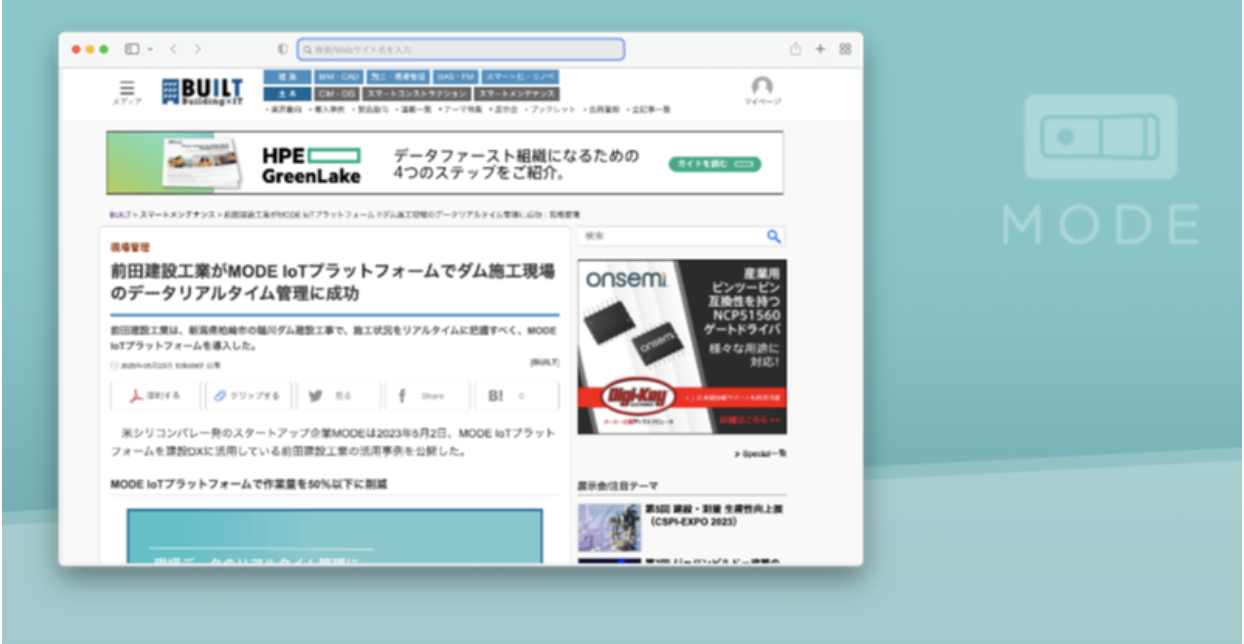
Task: Open a new tab with plus icon
Action: 820,49
